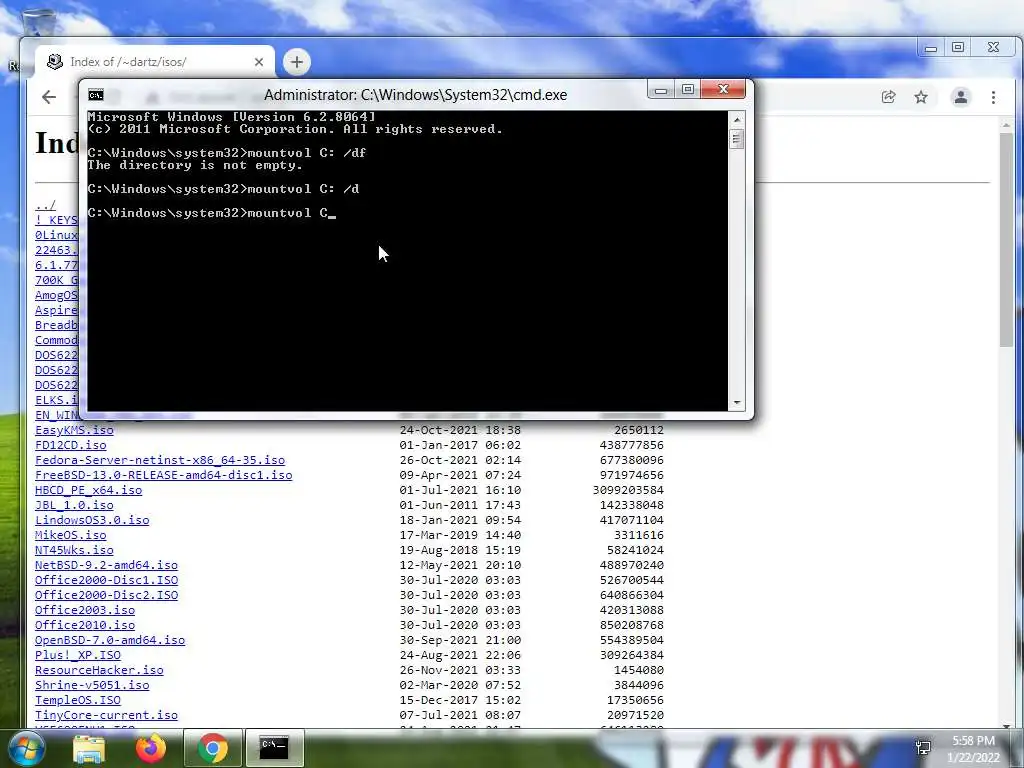Open File Explorer from the taskbar
Screen dimensions: 1024x768
pos(89,748)
